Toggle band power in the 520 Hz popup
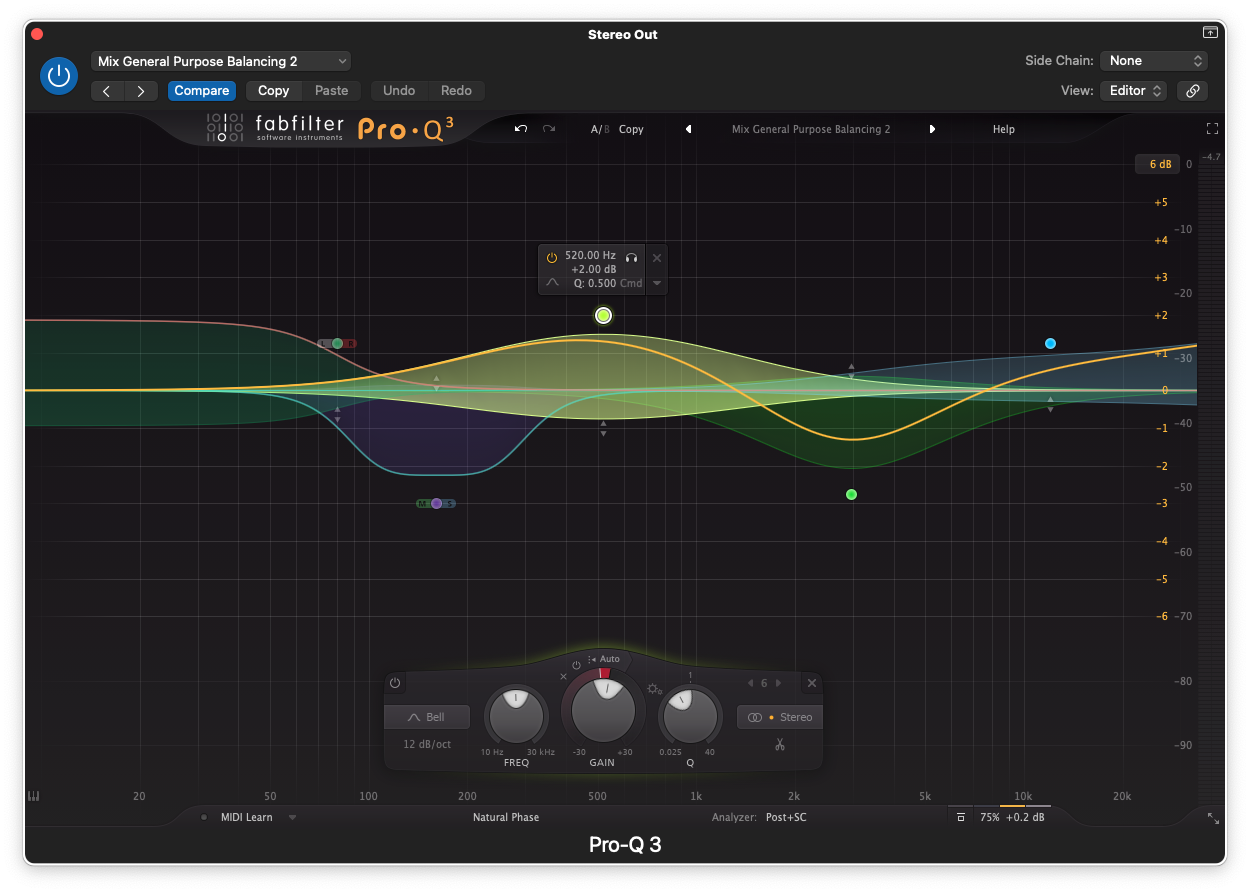 (x=551, y=257)
